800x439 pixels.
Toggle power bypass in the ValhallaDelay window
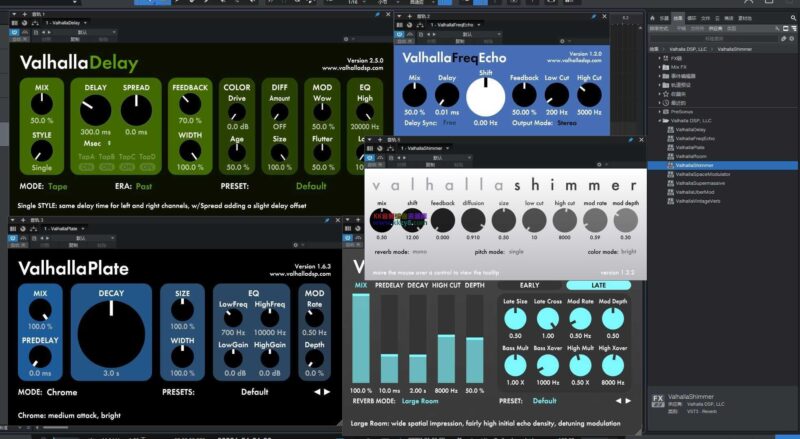coord(15,32)
